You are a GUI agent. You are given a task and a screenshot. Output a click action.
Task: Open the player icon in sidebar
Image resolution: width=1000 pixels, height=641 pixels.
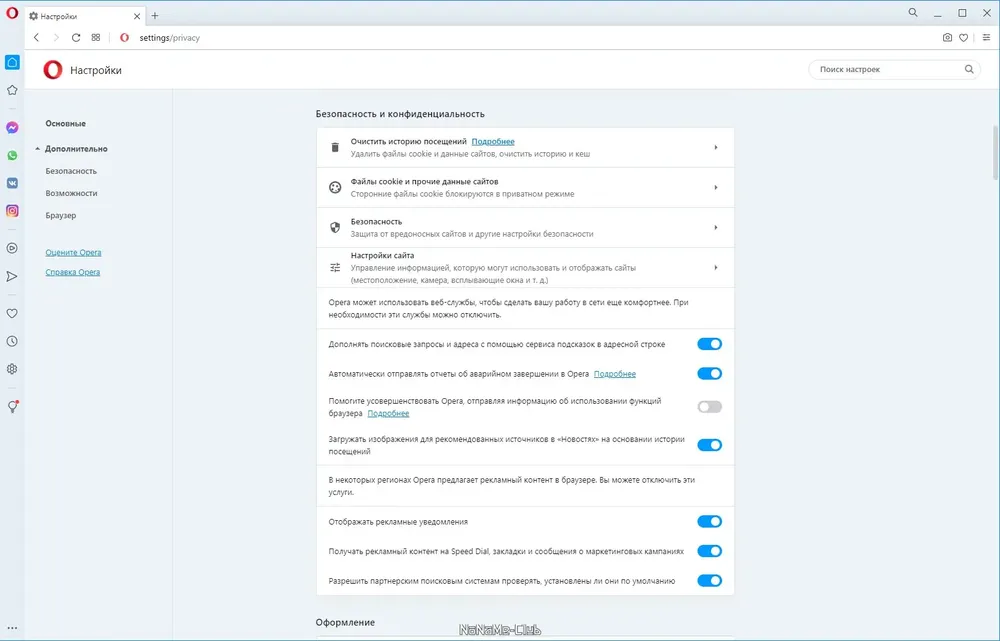click(x=12, y=248)
